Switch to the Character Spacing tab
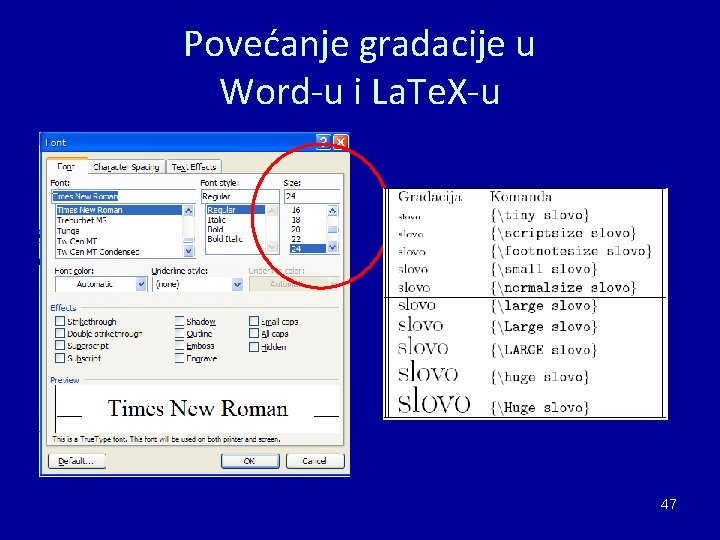This screenshot has width=720, height=540. 126,167
